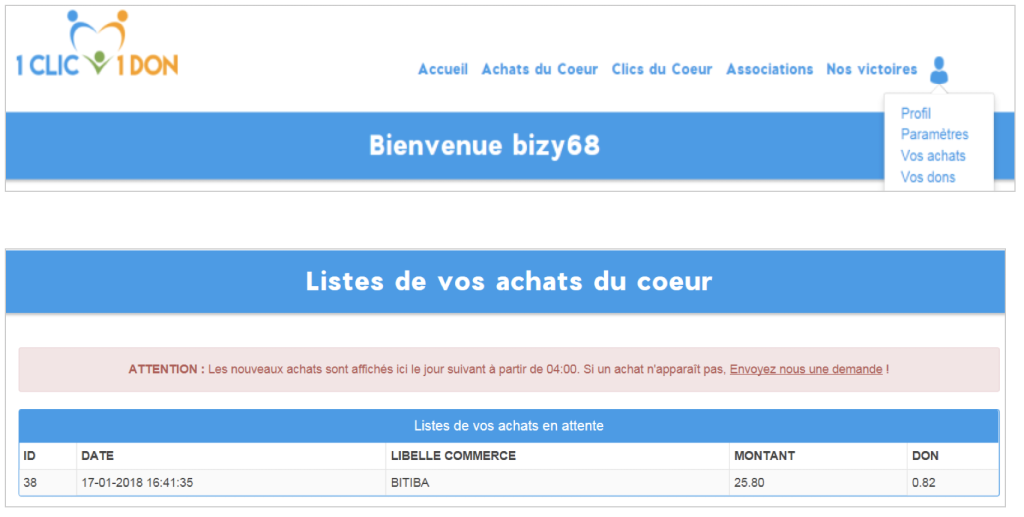This screenshot has height=517, width=1024.
Task: Choose Vos achats in user dropdown
Action: pyautogui.click(x=933, y=156)
